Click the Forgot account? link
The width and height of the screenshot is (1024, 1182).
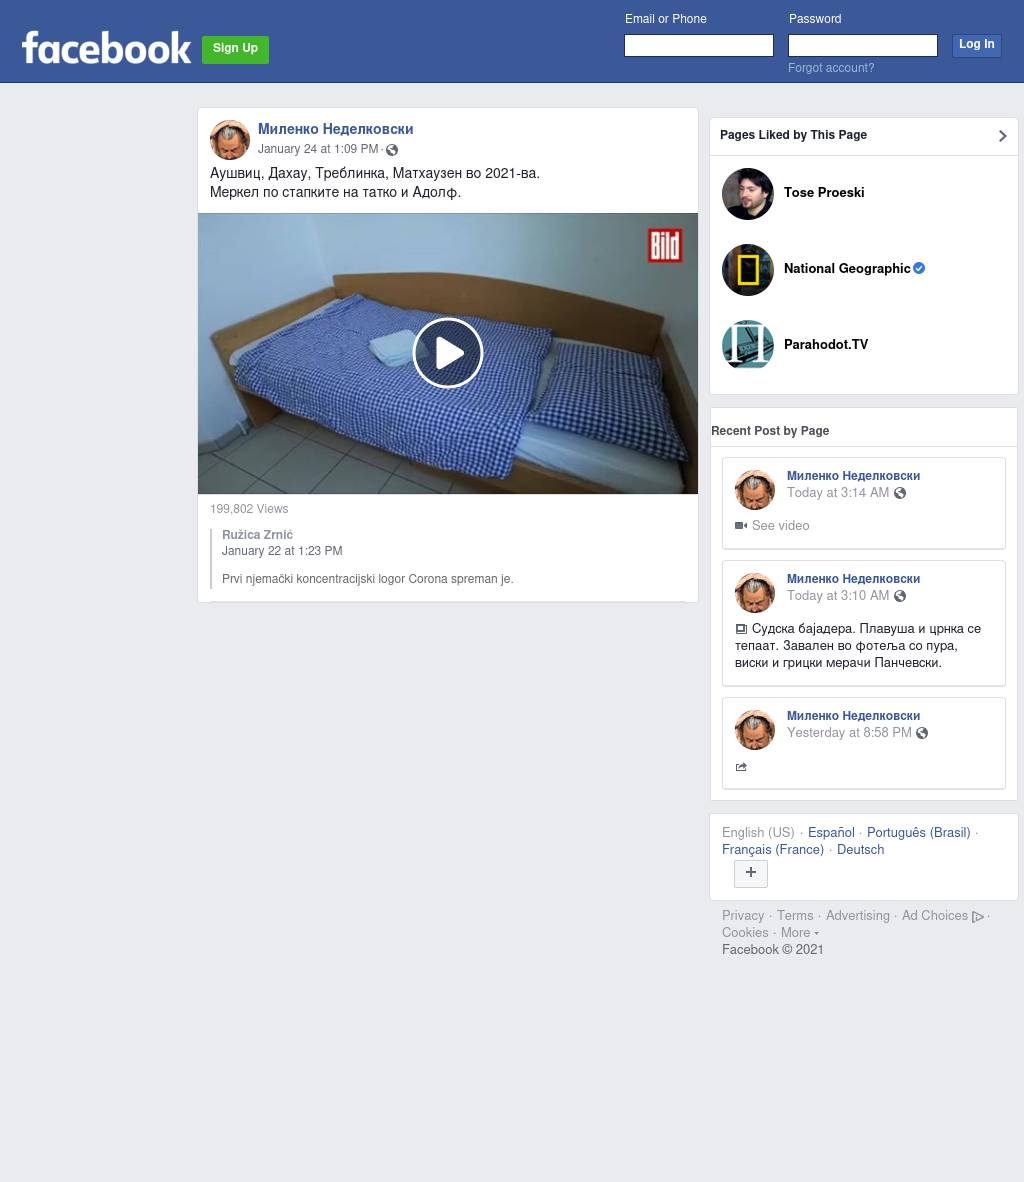(x=831, y=68)
